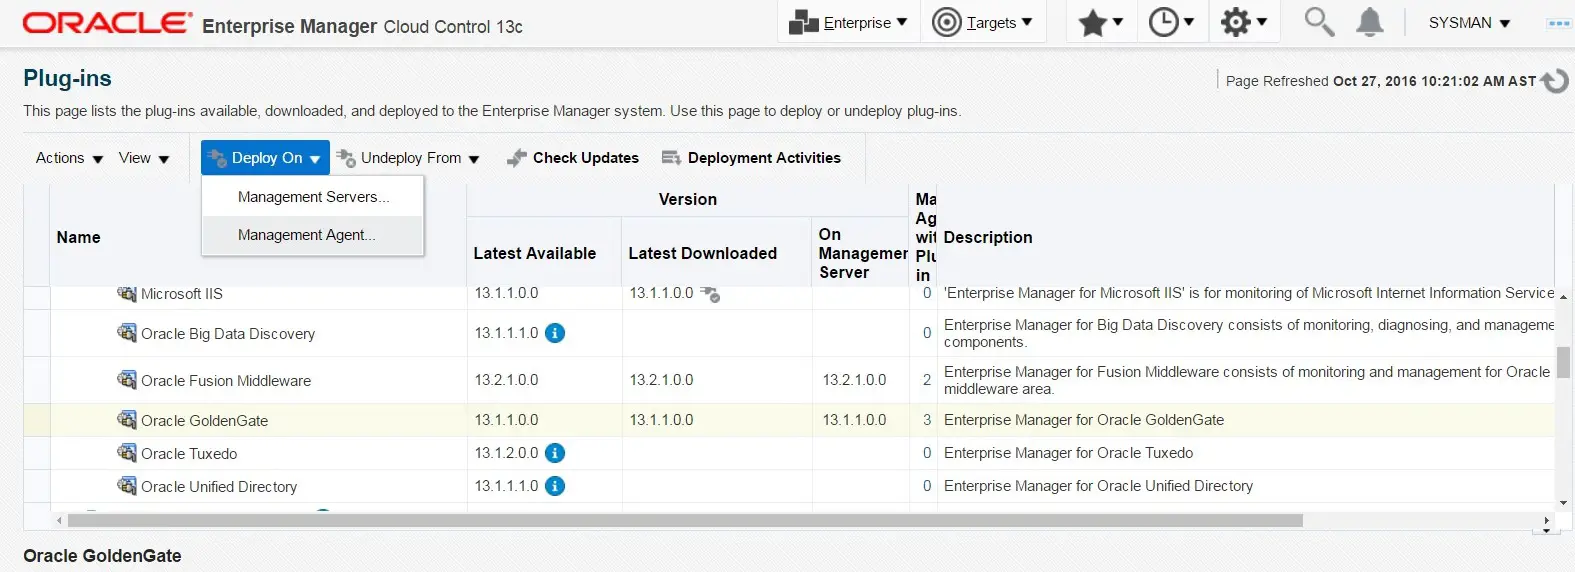The width and height of the screenshot is (1575, 572).
Task: Click the Fusion Middleware agent count value 2
Action: click(x=927, y=380)
